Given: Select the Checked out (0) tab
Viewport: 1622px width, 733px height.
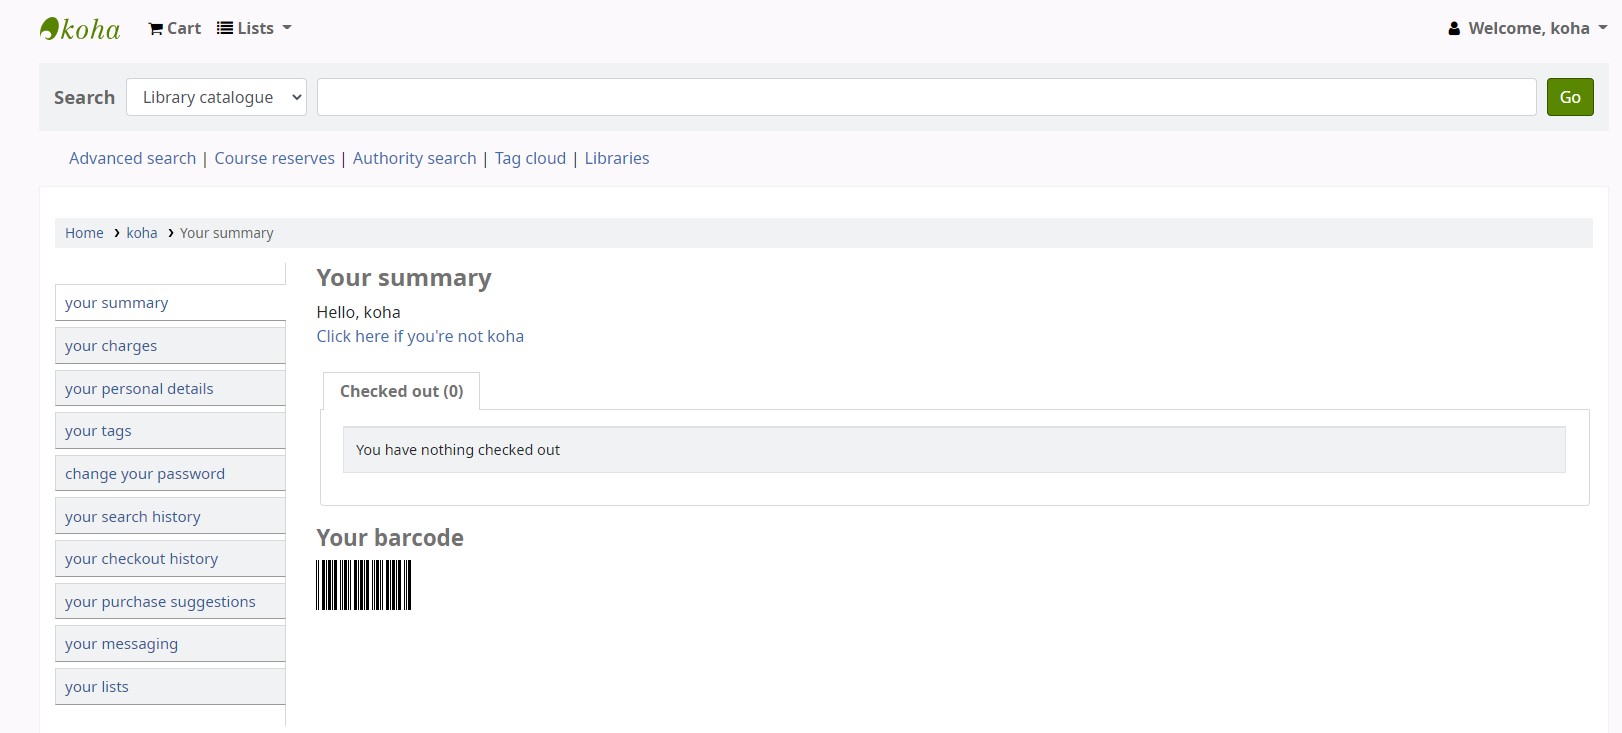Looking at the screenshot, I should (x=401, y=391).
